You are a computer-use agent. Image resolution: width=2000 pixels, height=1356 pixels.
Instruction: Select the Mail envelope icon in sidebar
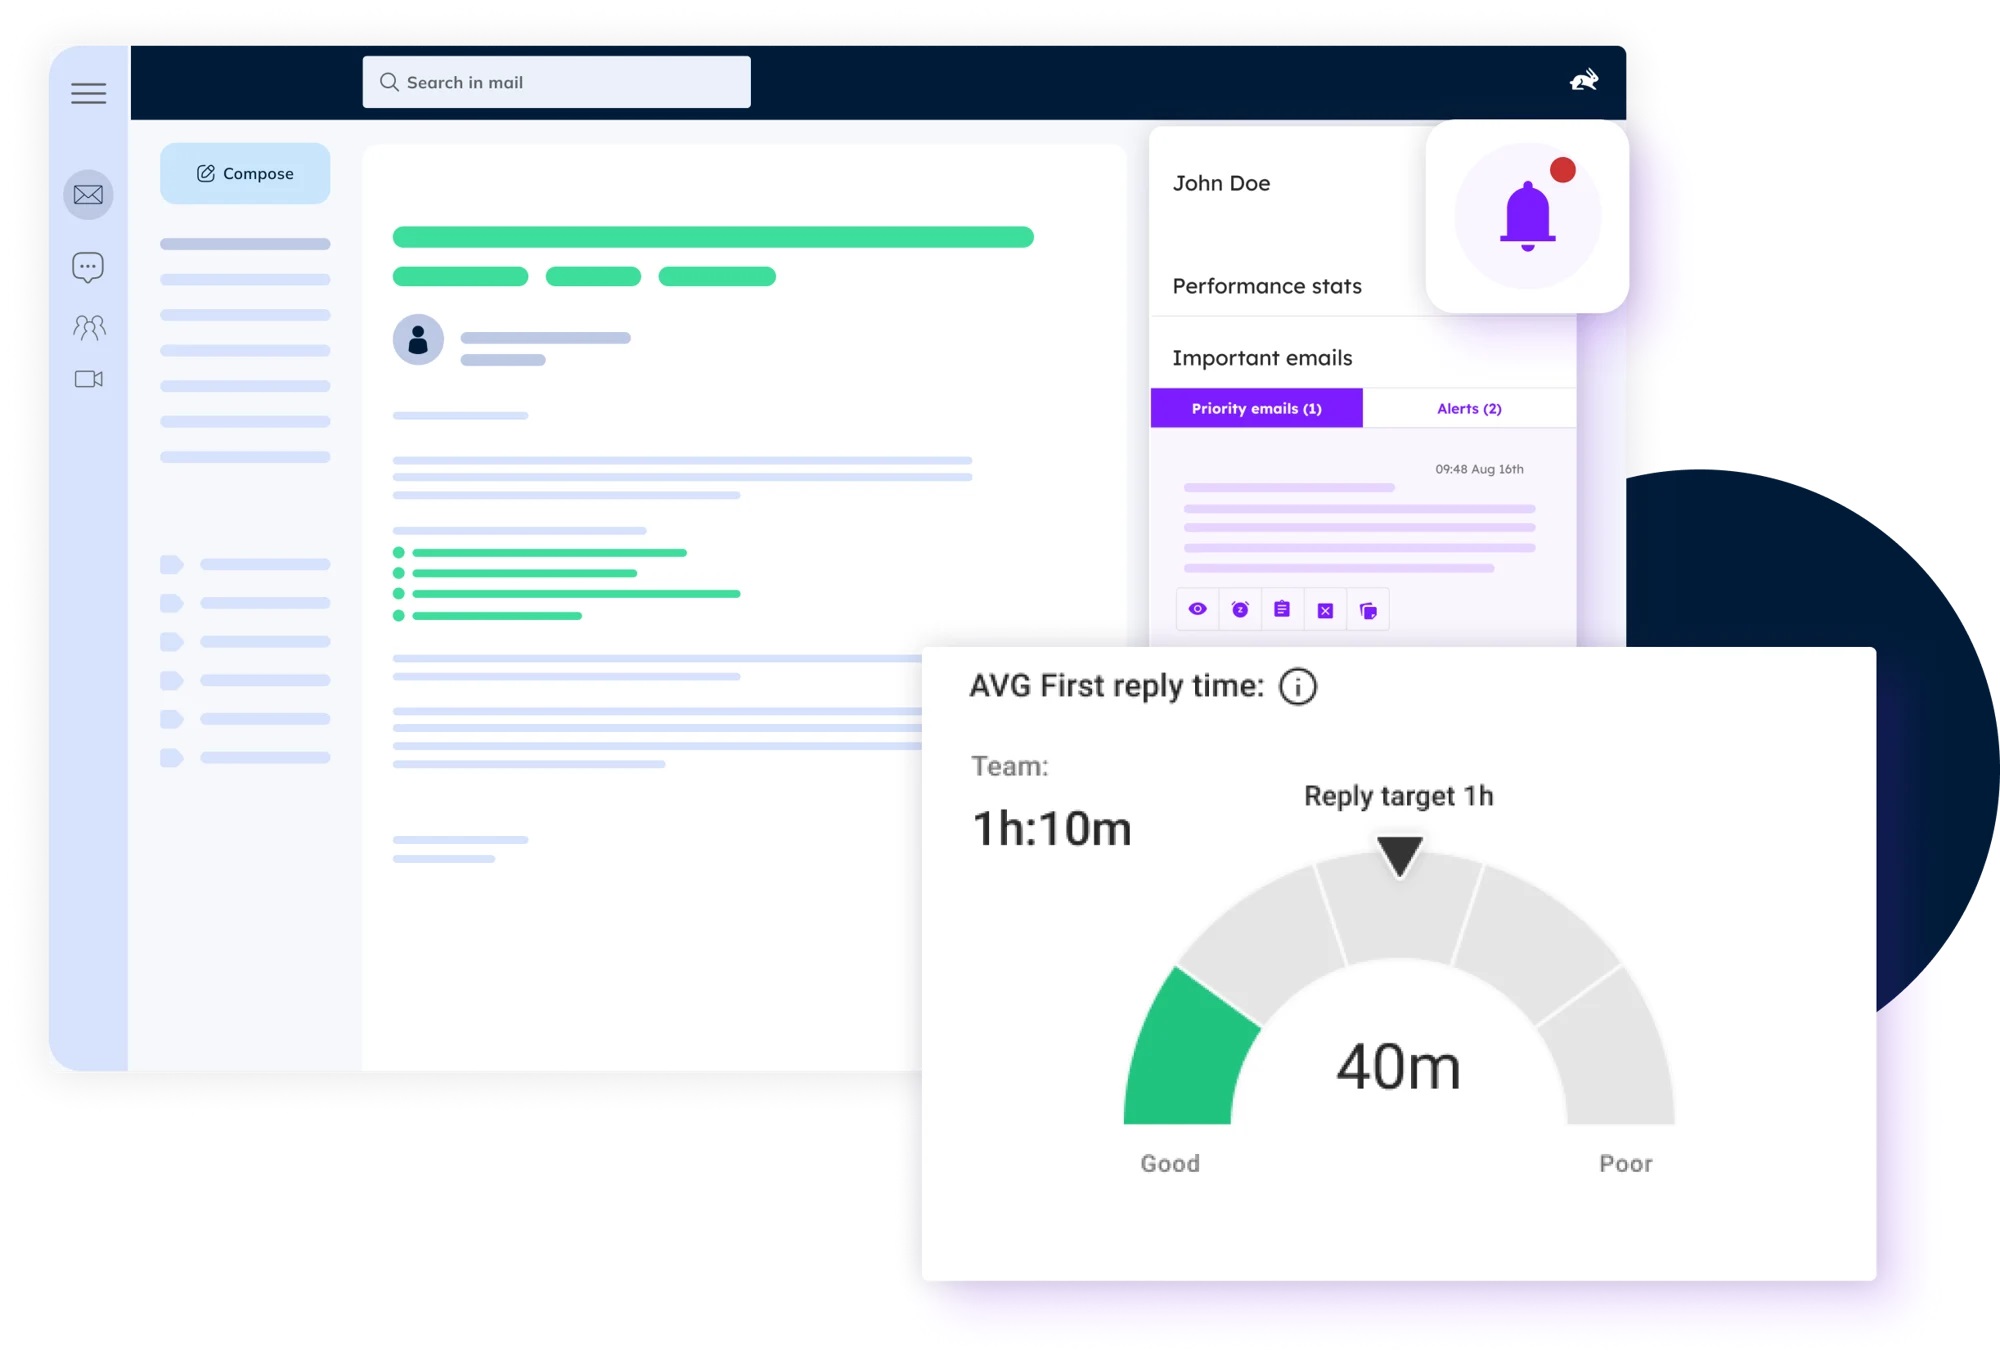click(x=88, y=194)
